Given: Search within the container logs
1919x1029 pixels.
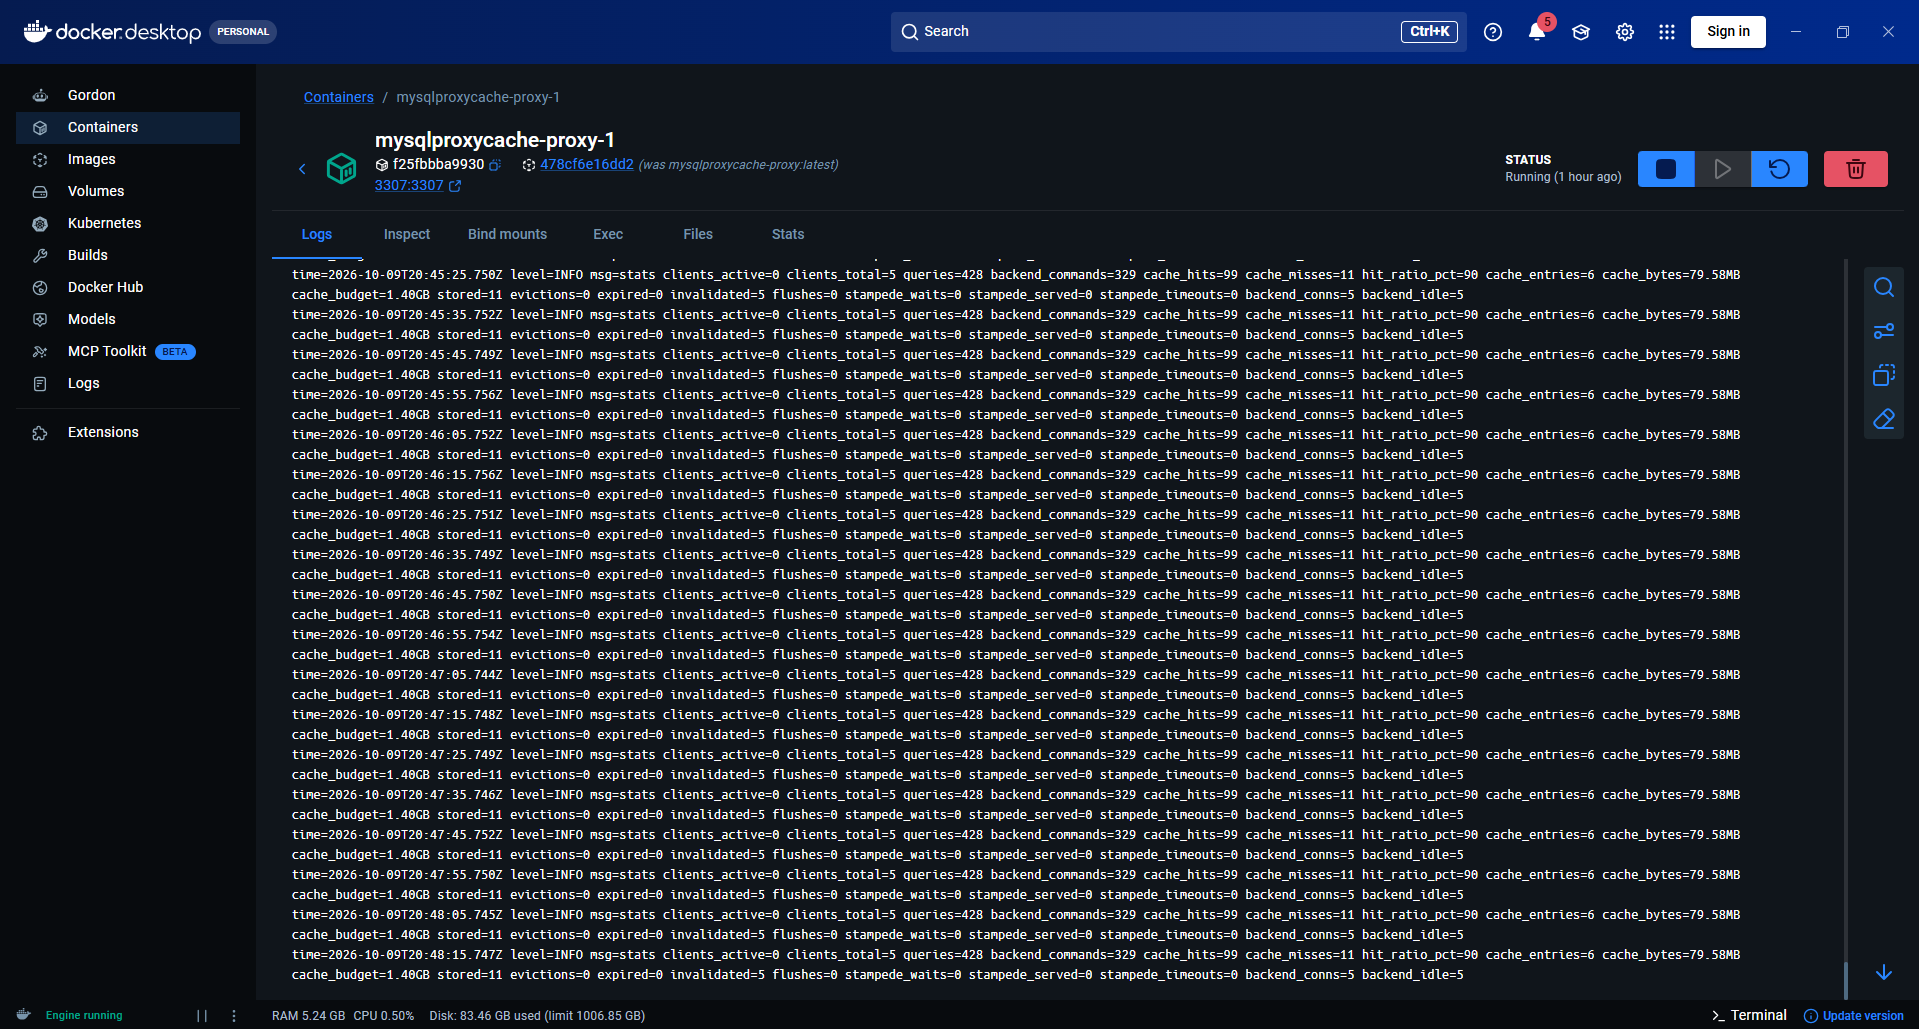Looking at the screenshot, I should 1884,288.
